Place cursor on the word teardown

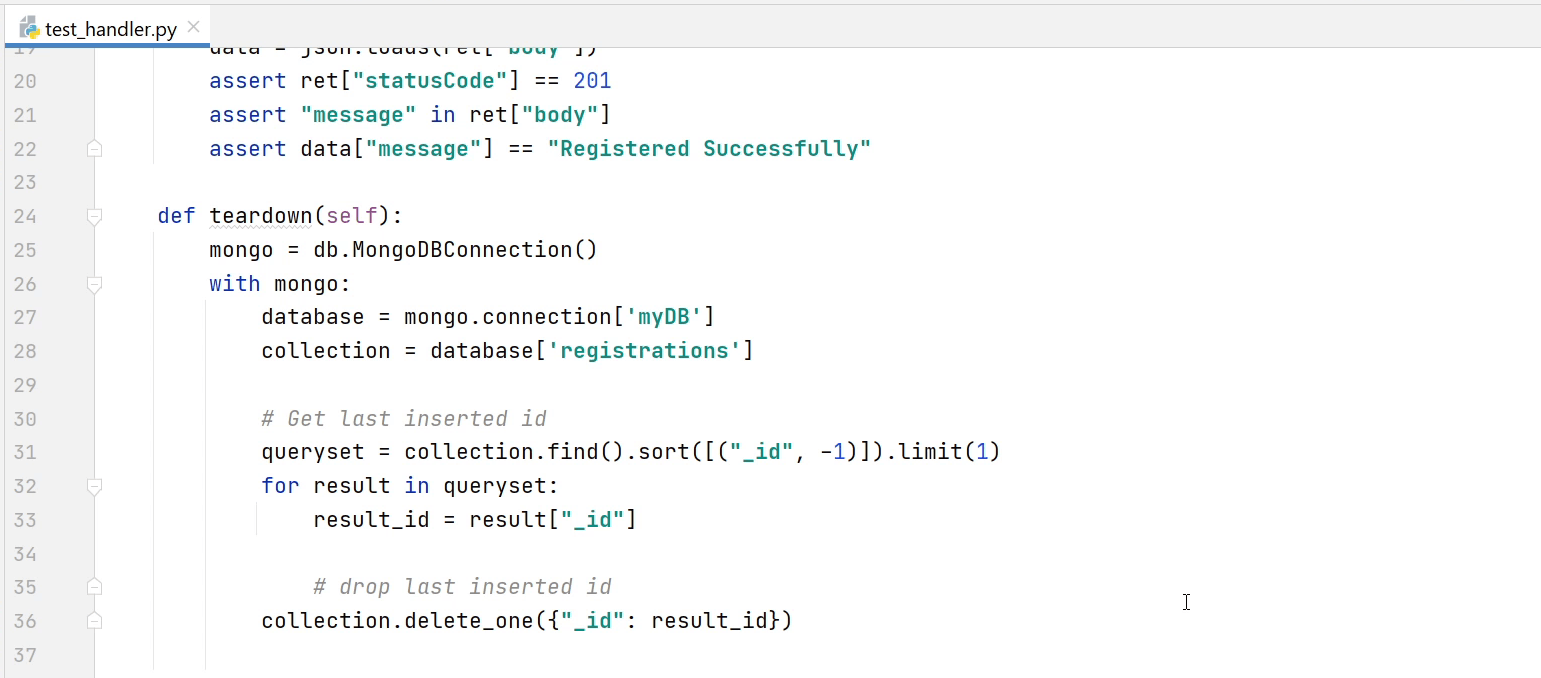[261, 215]
